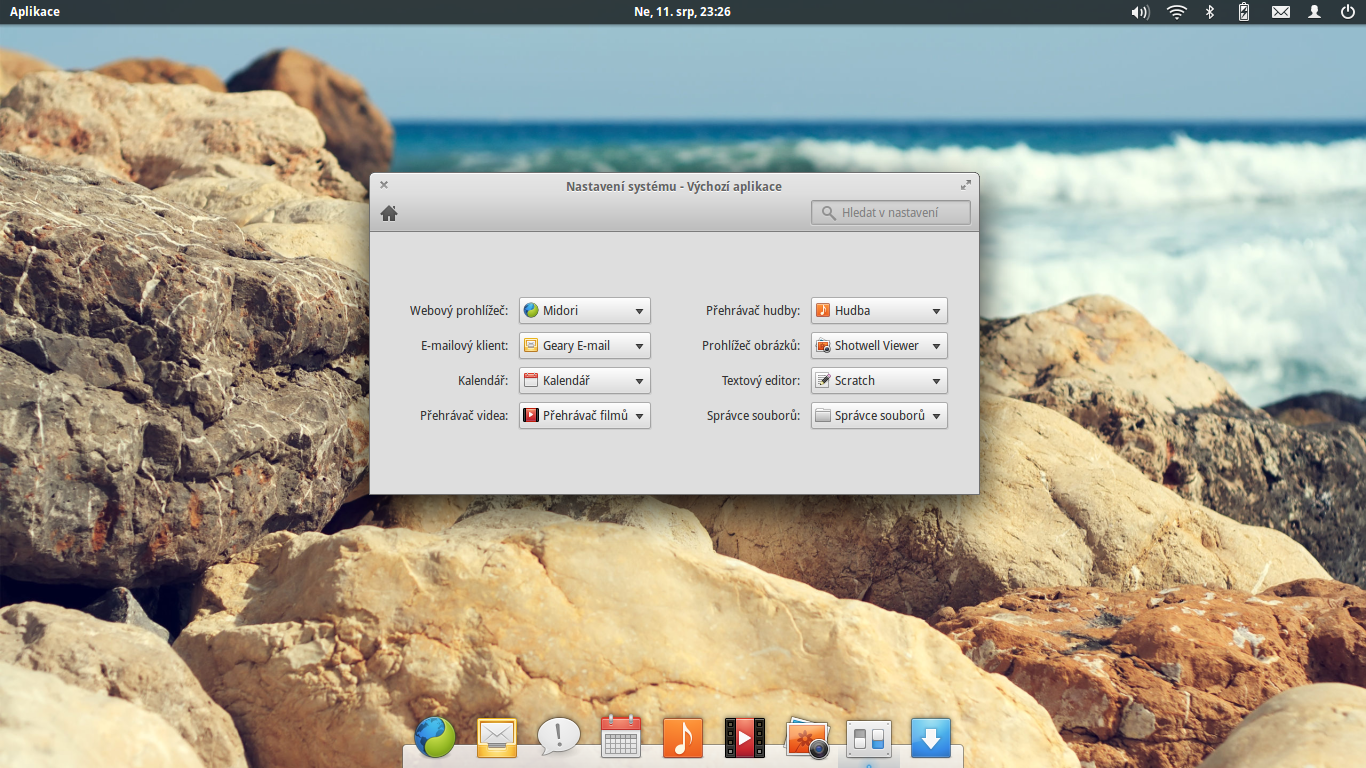
Task: Start the Videos player from the dock
Action: pos(745,737)
